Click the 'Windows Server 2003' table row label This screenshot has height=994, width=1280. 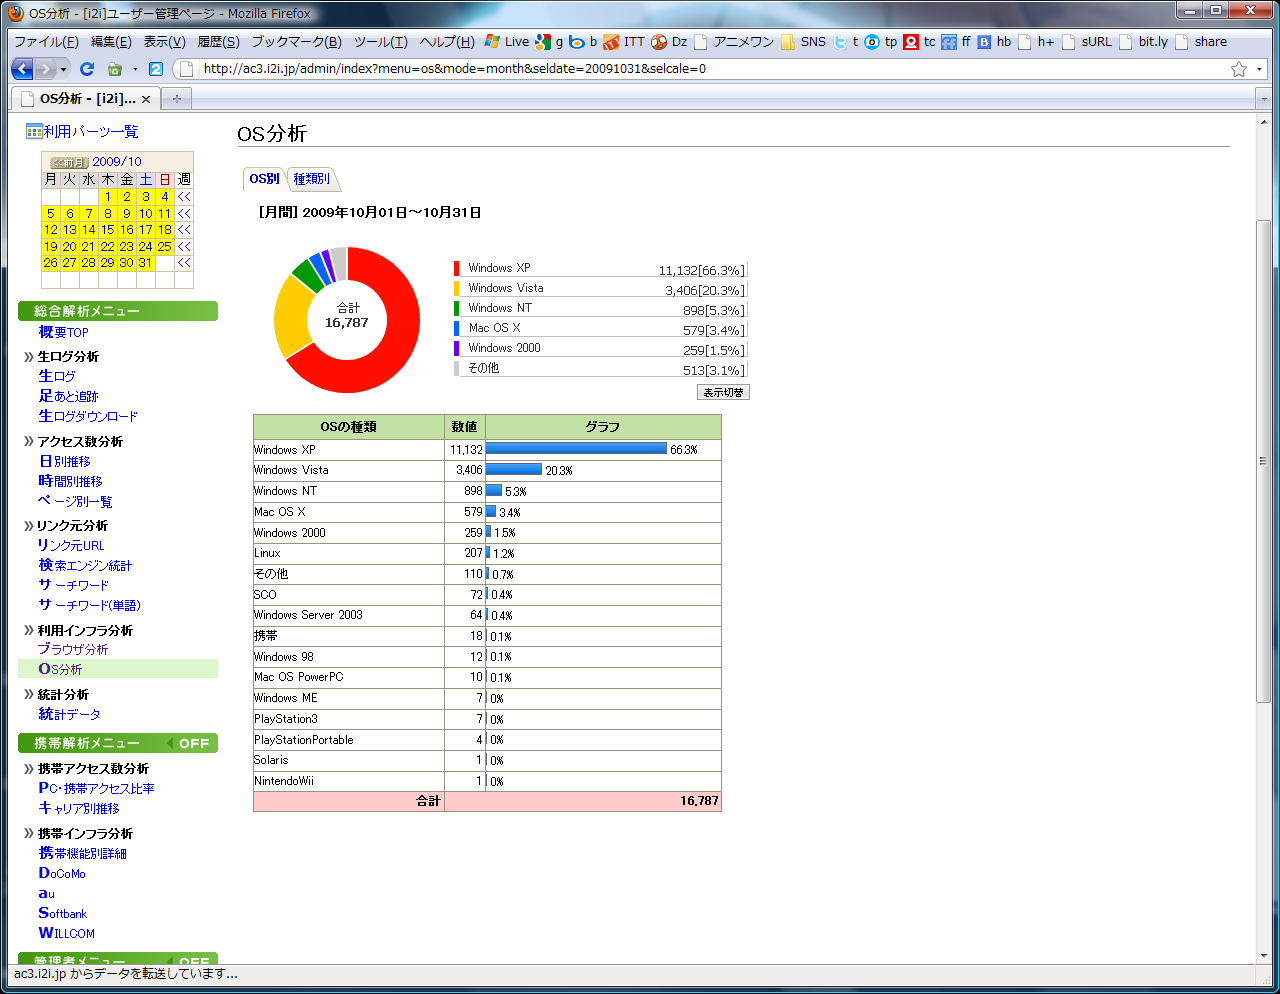pos(308,615)
